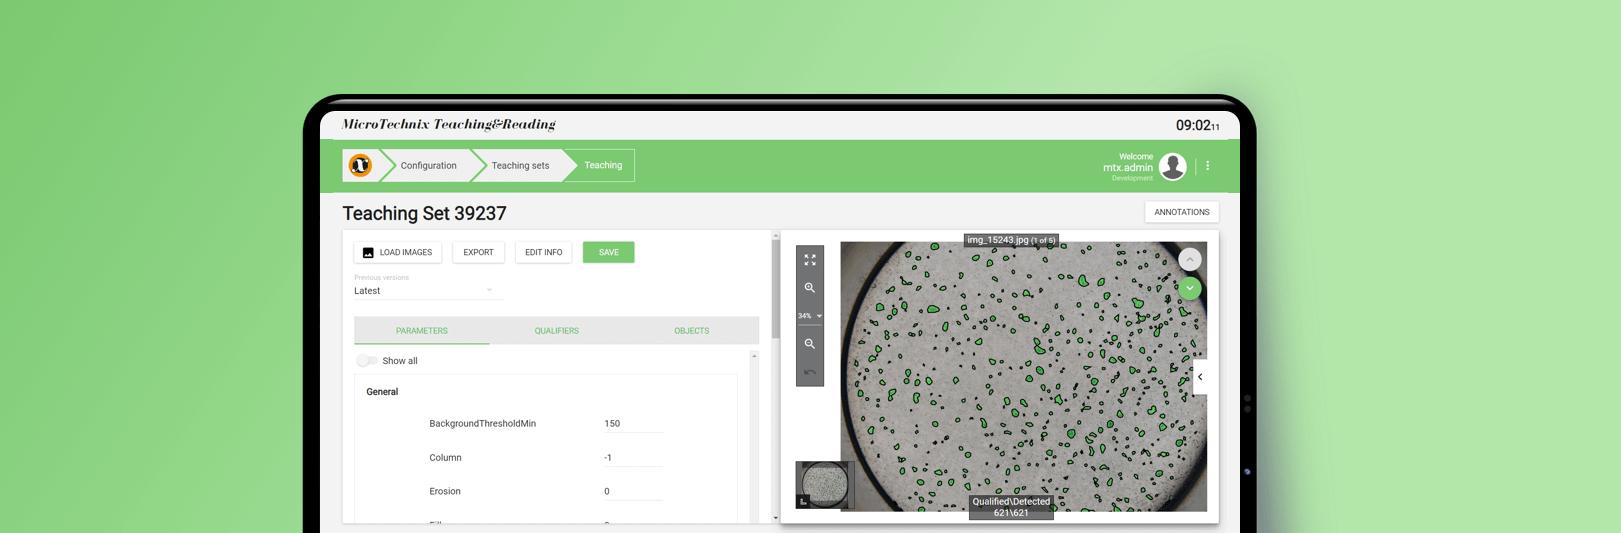Click the parameters list scroll up arrow
Viewport: 1621px width, 533px height.
coord(755,356)
